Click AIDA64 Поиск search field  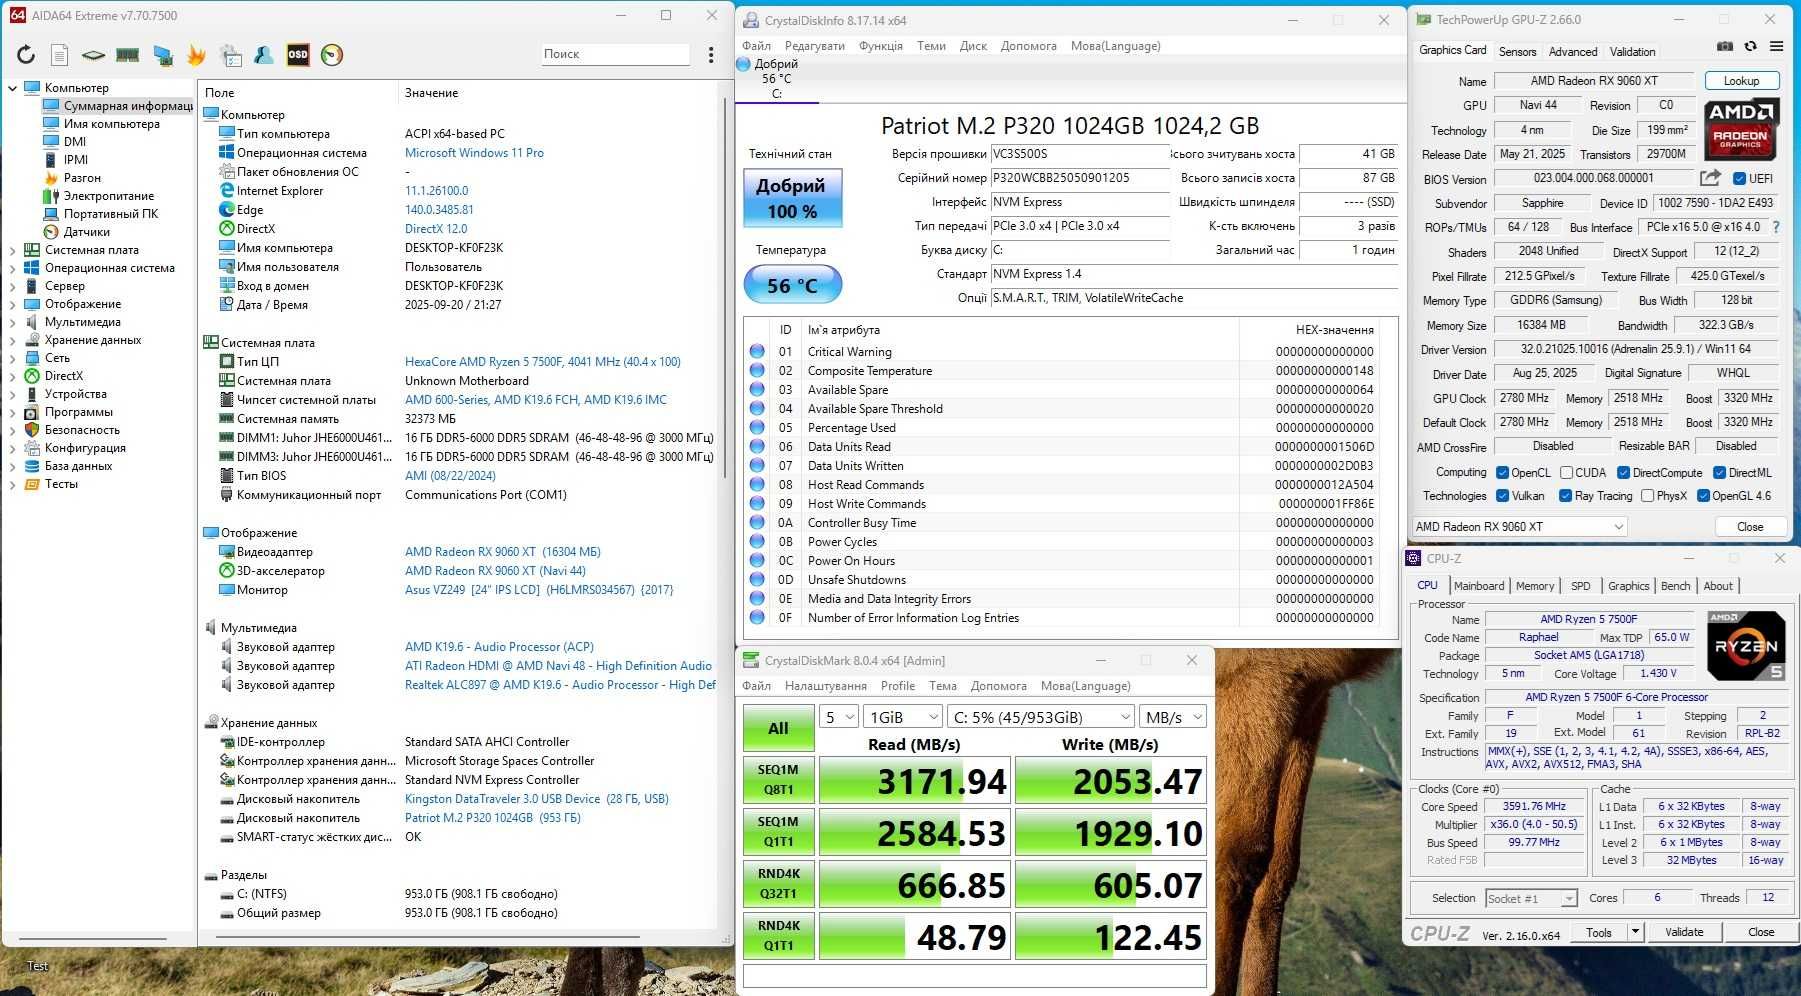click(x=615, y=54)
